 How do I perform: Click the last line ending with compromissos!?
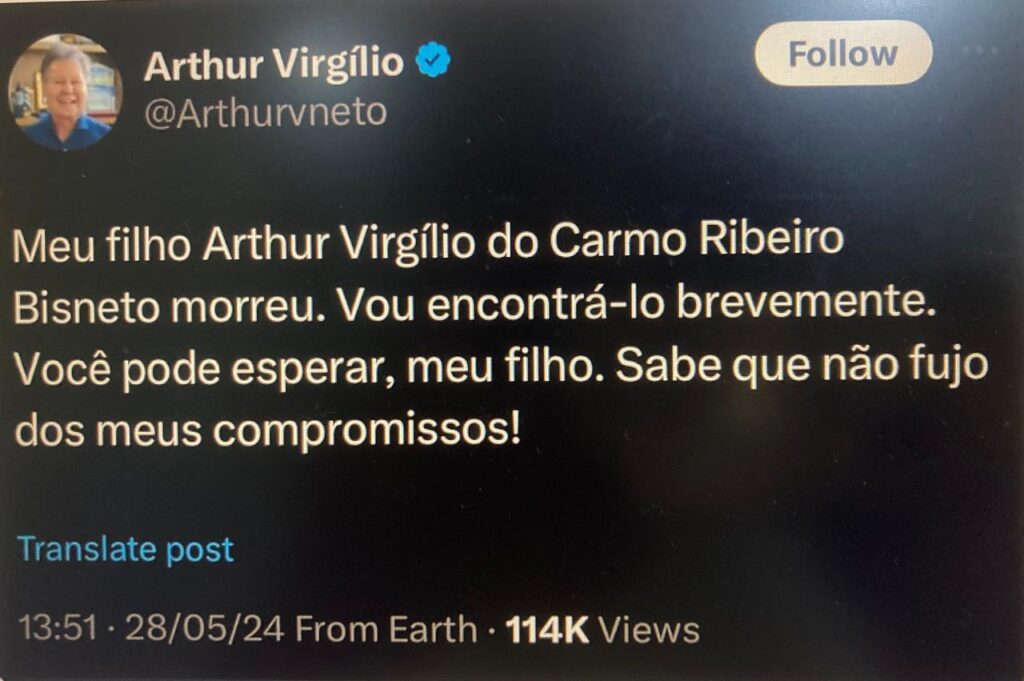268,430
